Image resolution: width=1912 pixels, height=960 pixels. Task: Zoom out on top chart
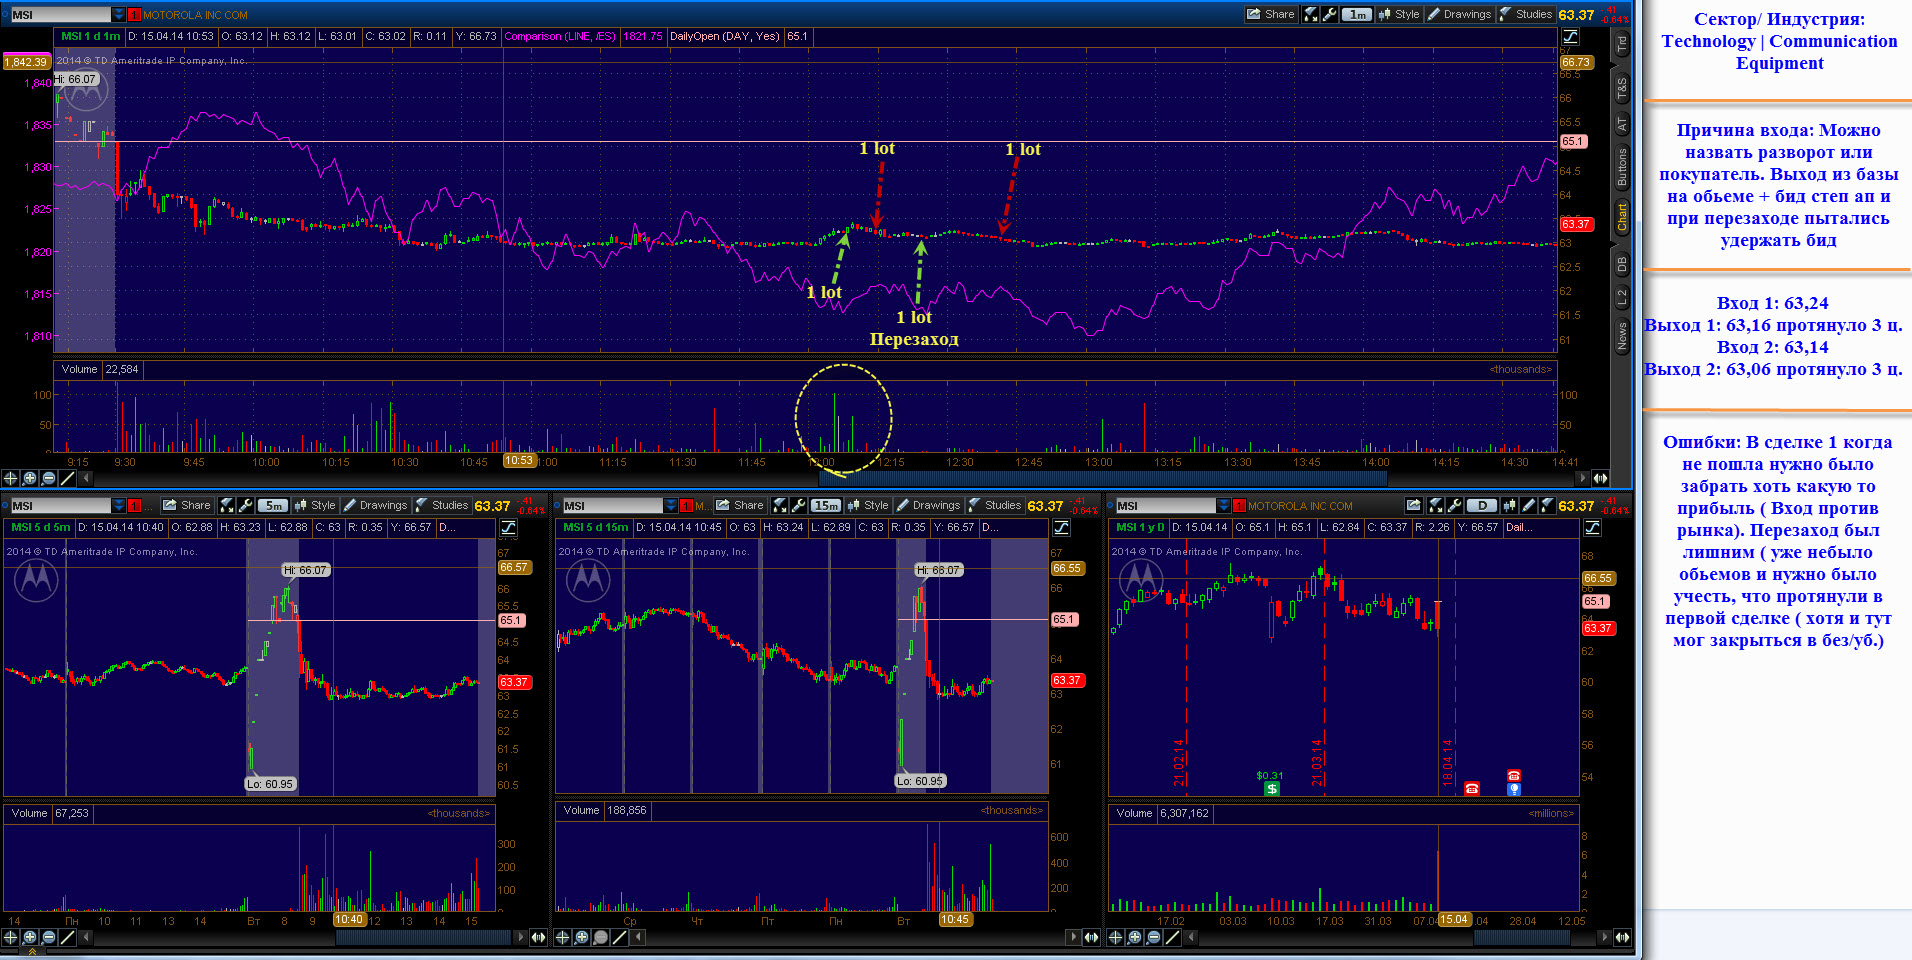49,478
